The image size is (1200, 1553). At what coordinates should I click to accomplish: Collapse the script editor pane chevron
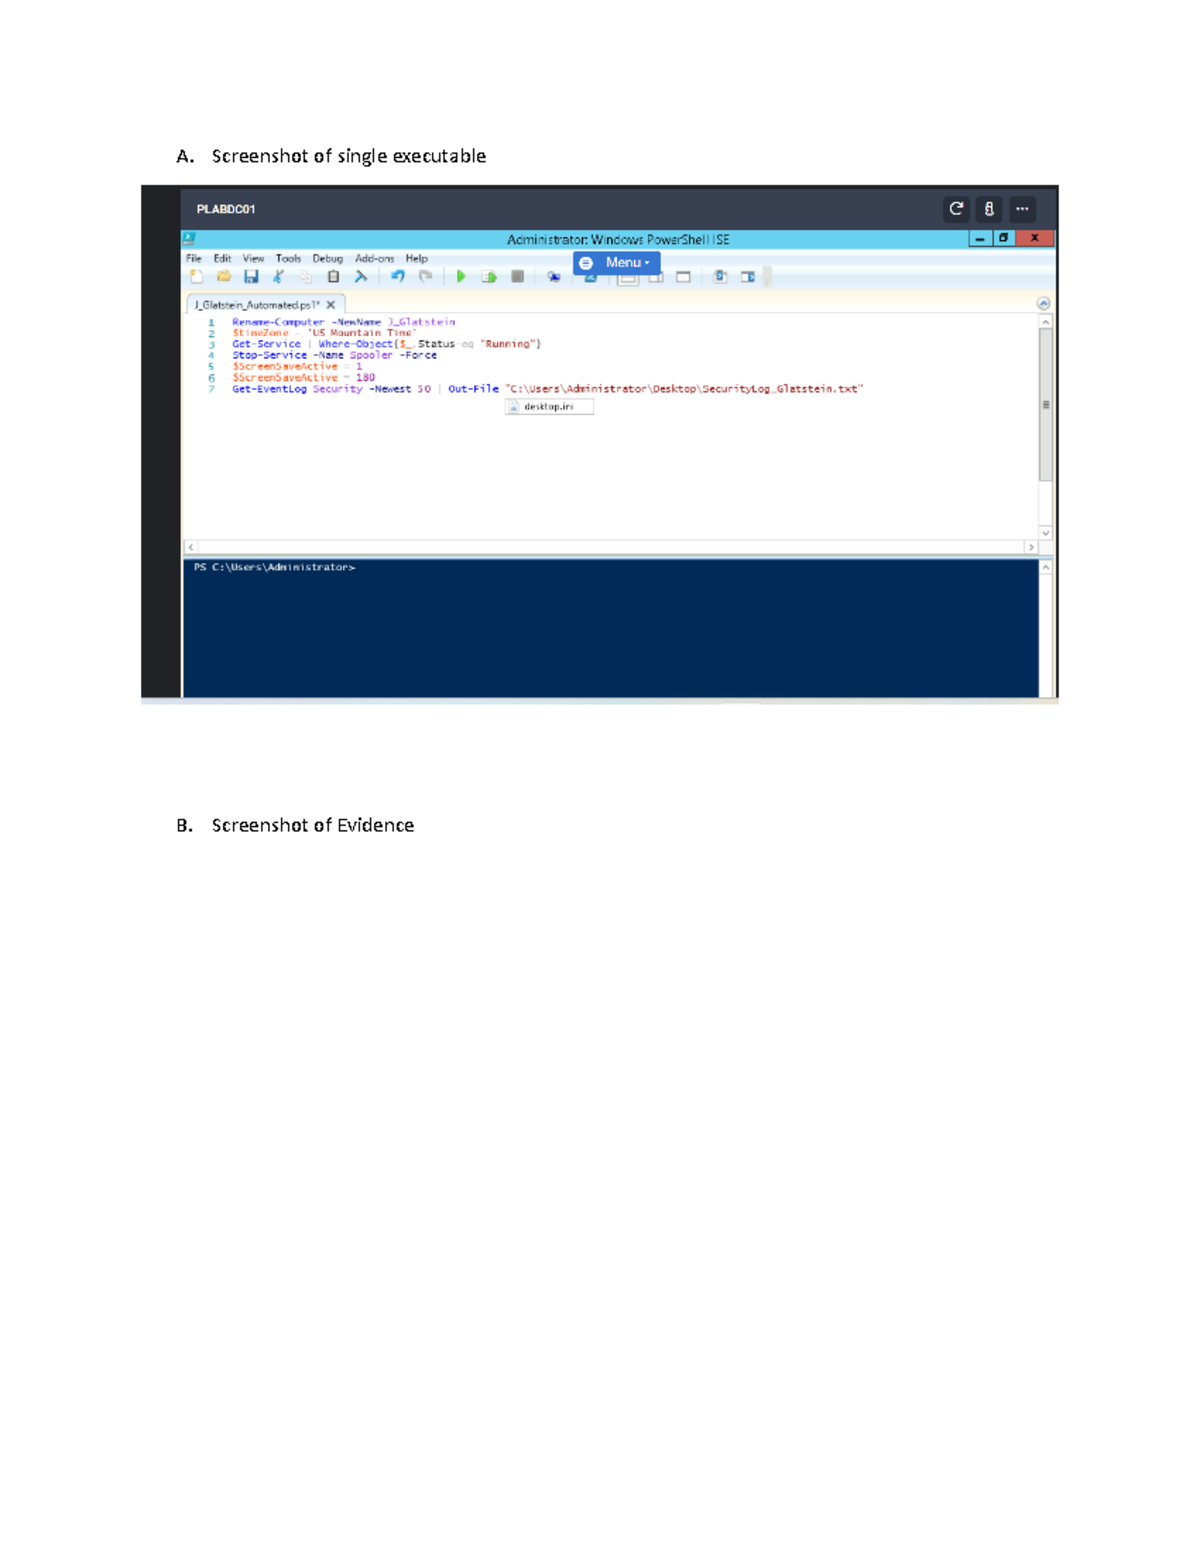tap(1042, 302)
